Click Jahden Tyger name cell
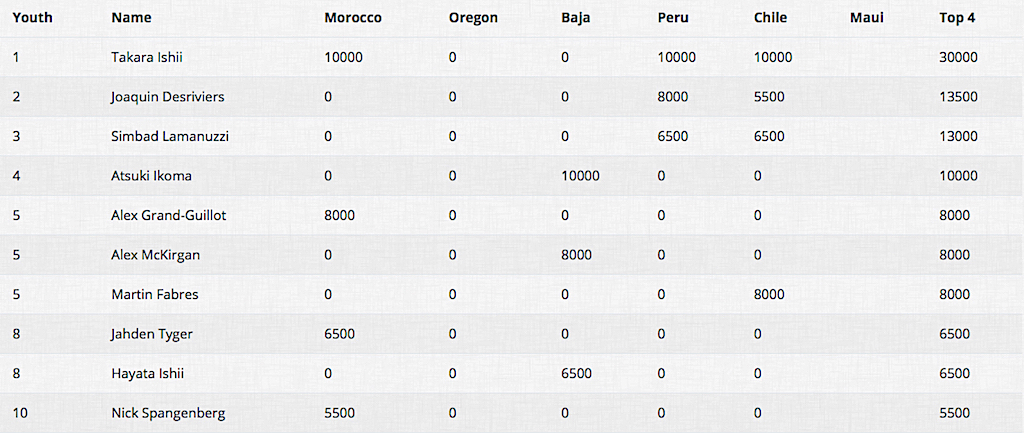The image size is (1024, 433). [152, 334]
